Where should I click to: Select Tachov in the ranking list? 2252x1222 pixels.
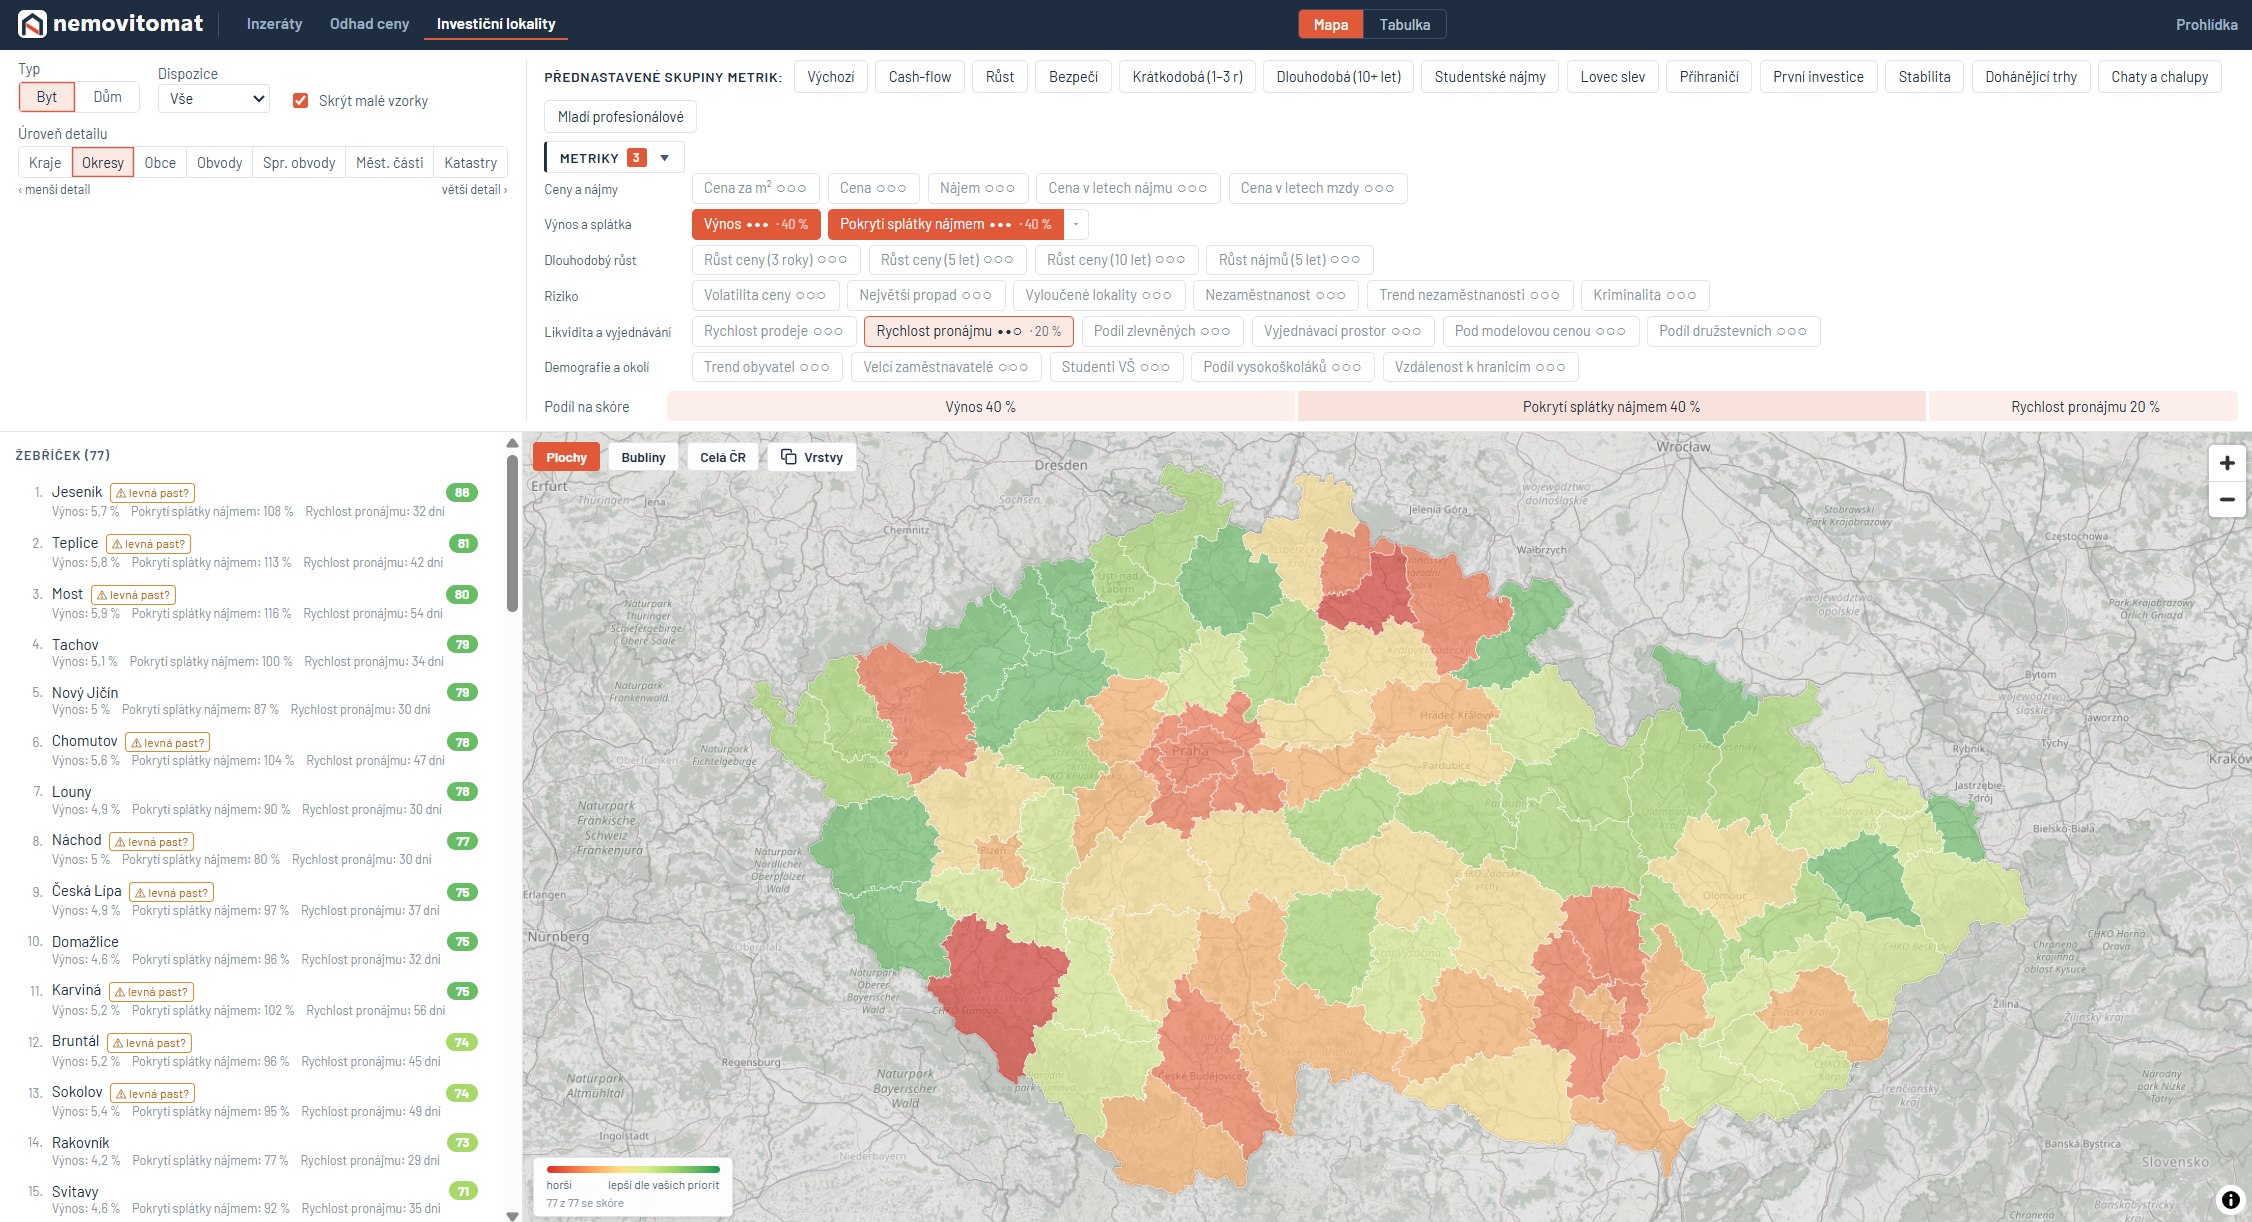(x=248, y=652)
